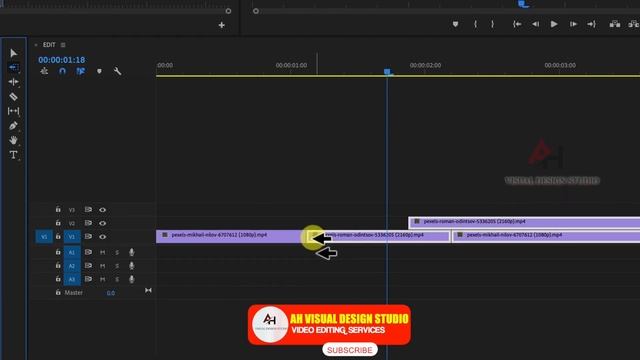Select the Selection tool arrow

pyautogui.click(x=13, y=53)
